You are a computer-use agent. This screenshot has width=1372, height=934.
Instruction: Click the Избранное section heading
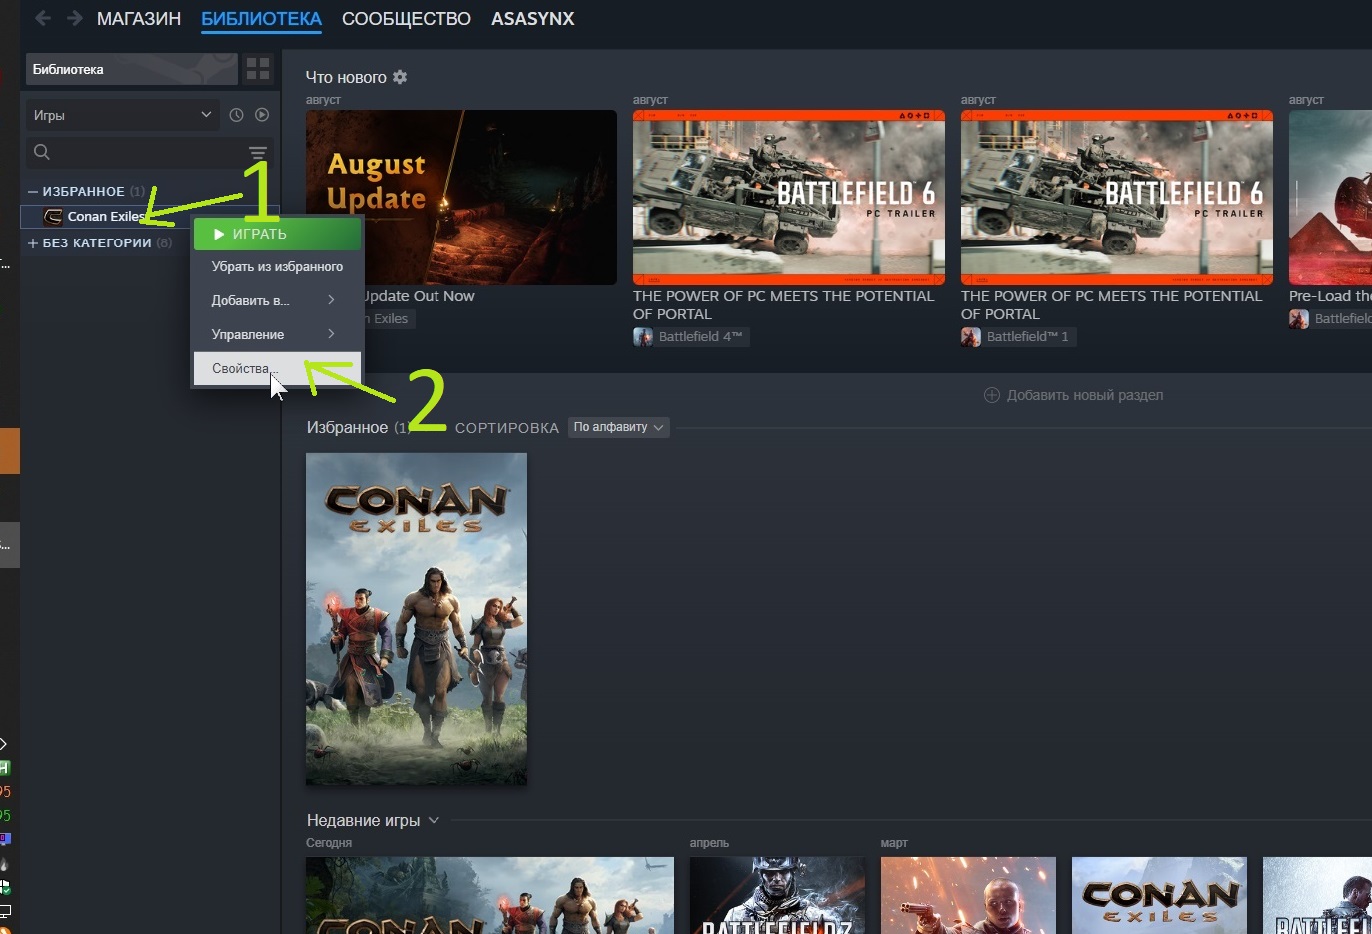point(347,427)
